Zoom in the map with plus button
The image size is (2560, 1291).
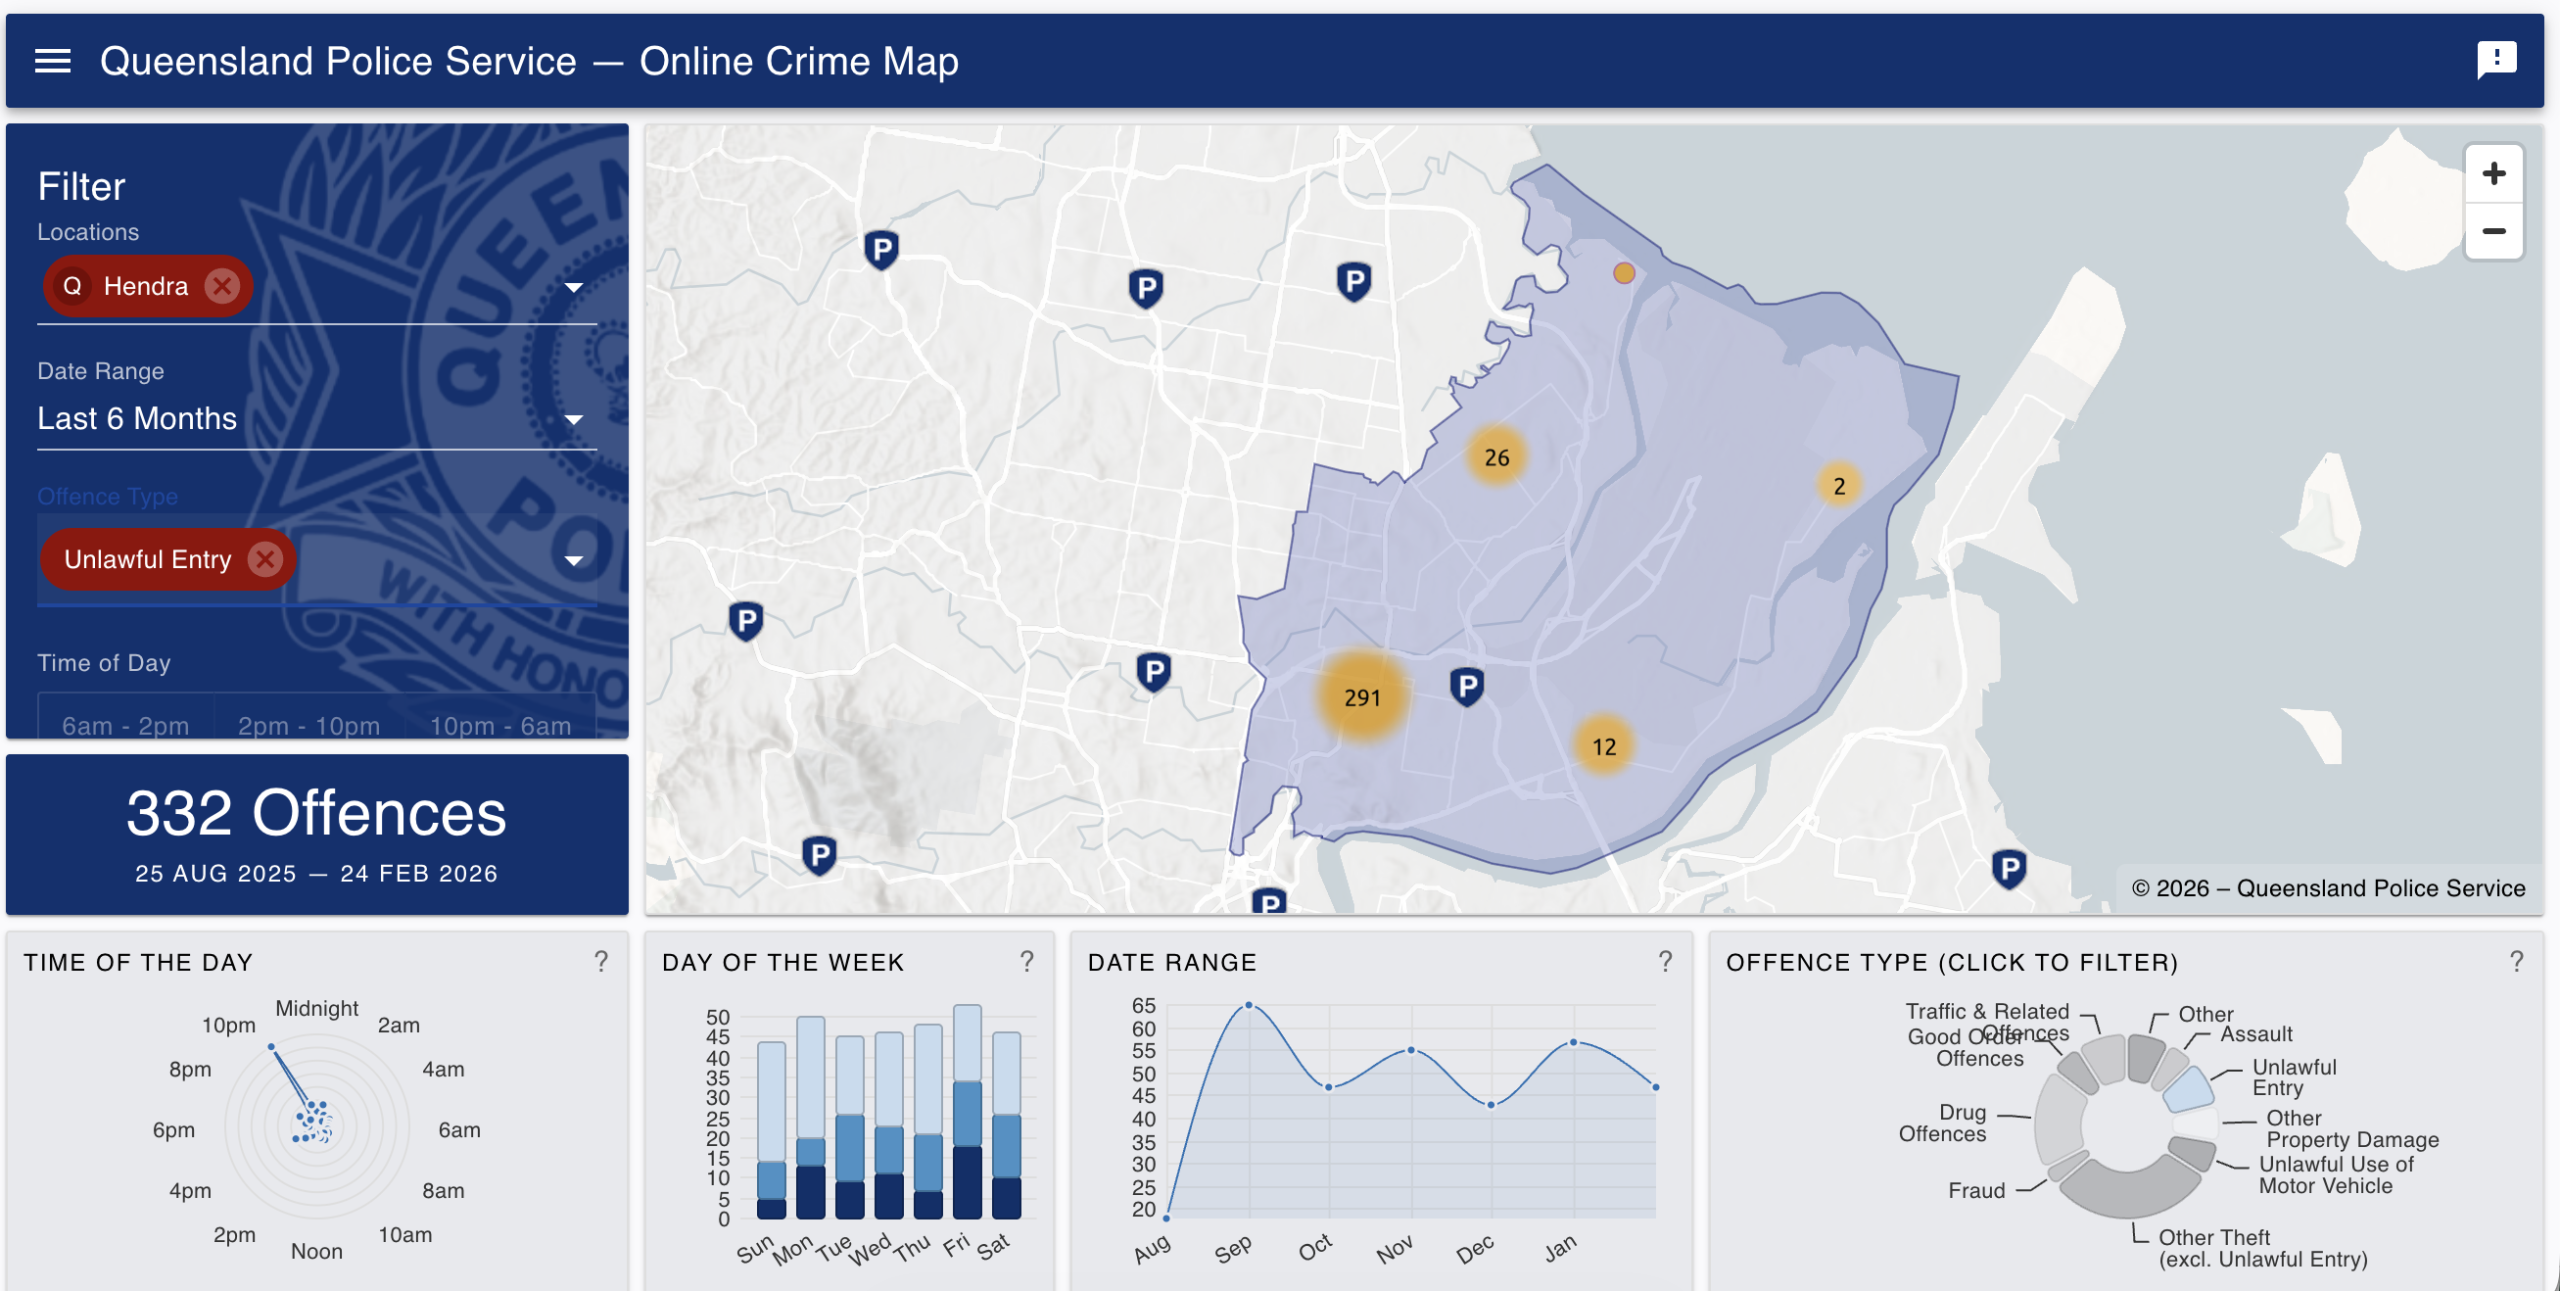2493,174
